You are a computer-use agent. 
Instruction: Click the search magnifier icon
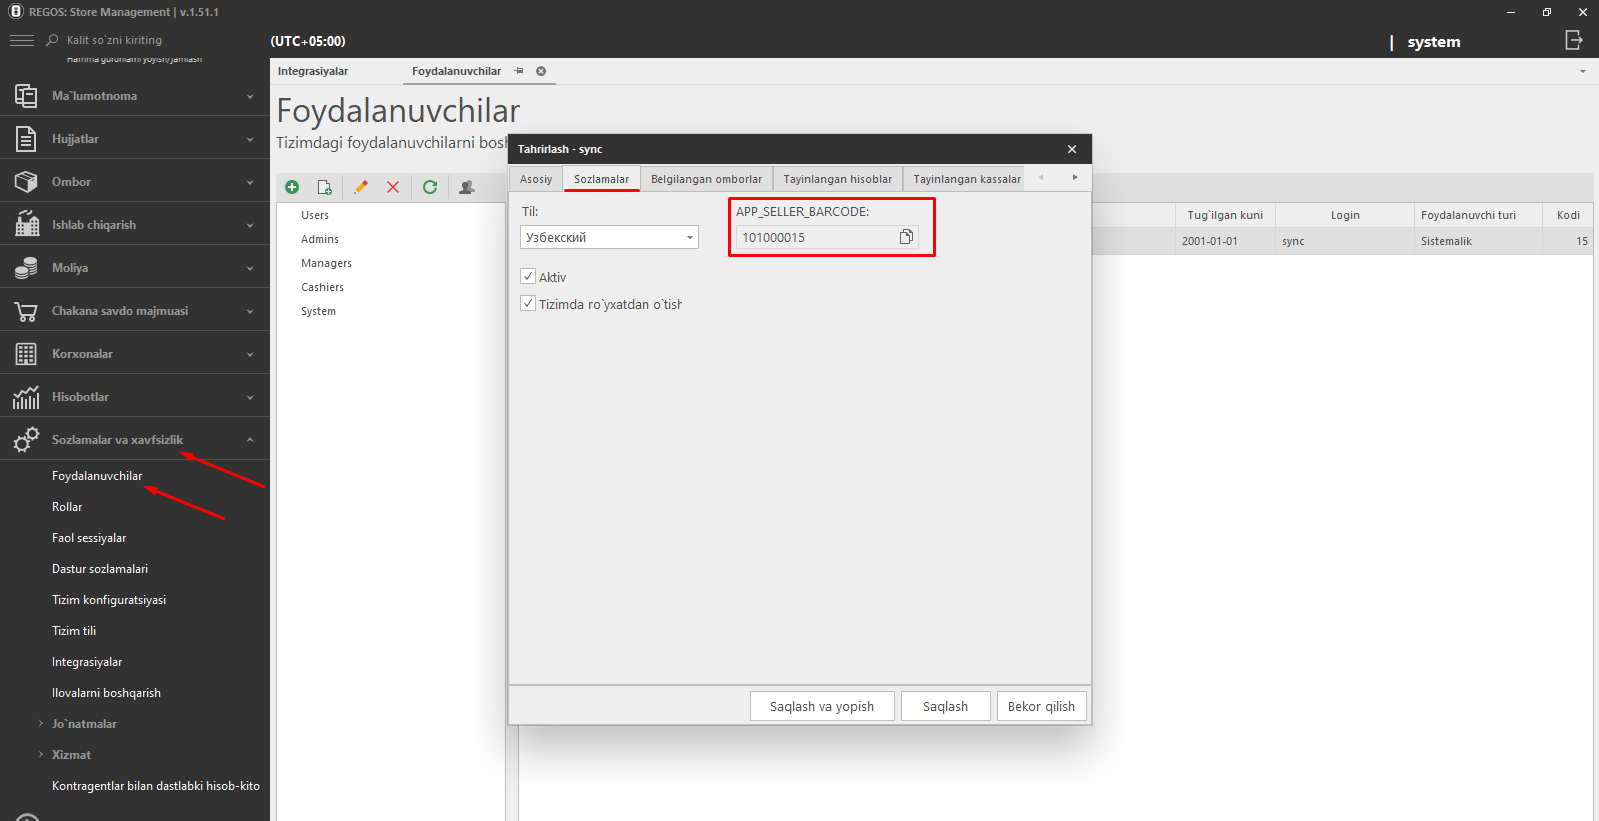[x=53, y=40]
